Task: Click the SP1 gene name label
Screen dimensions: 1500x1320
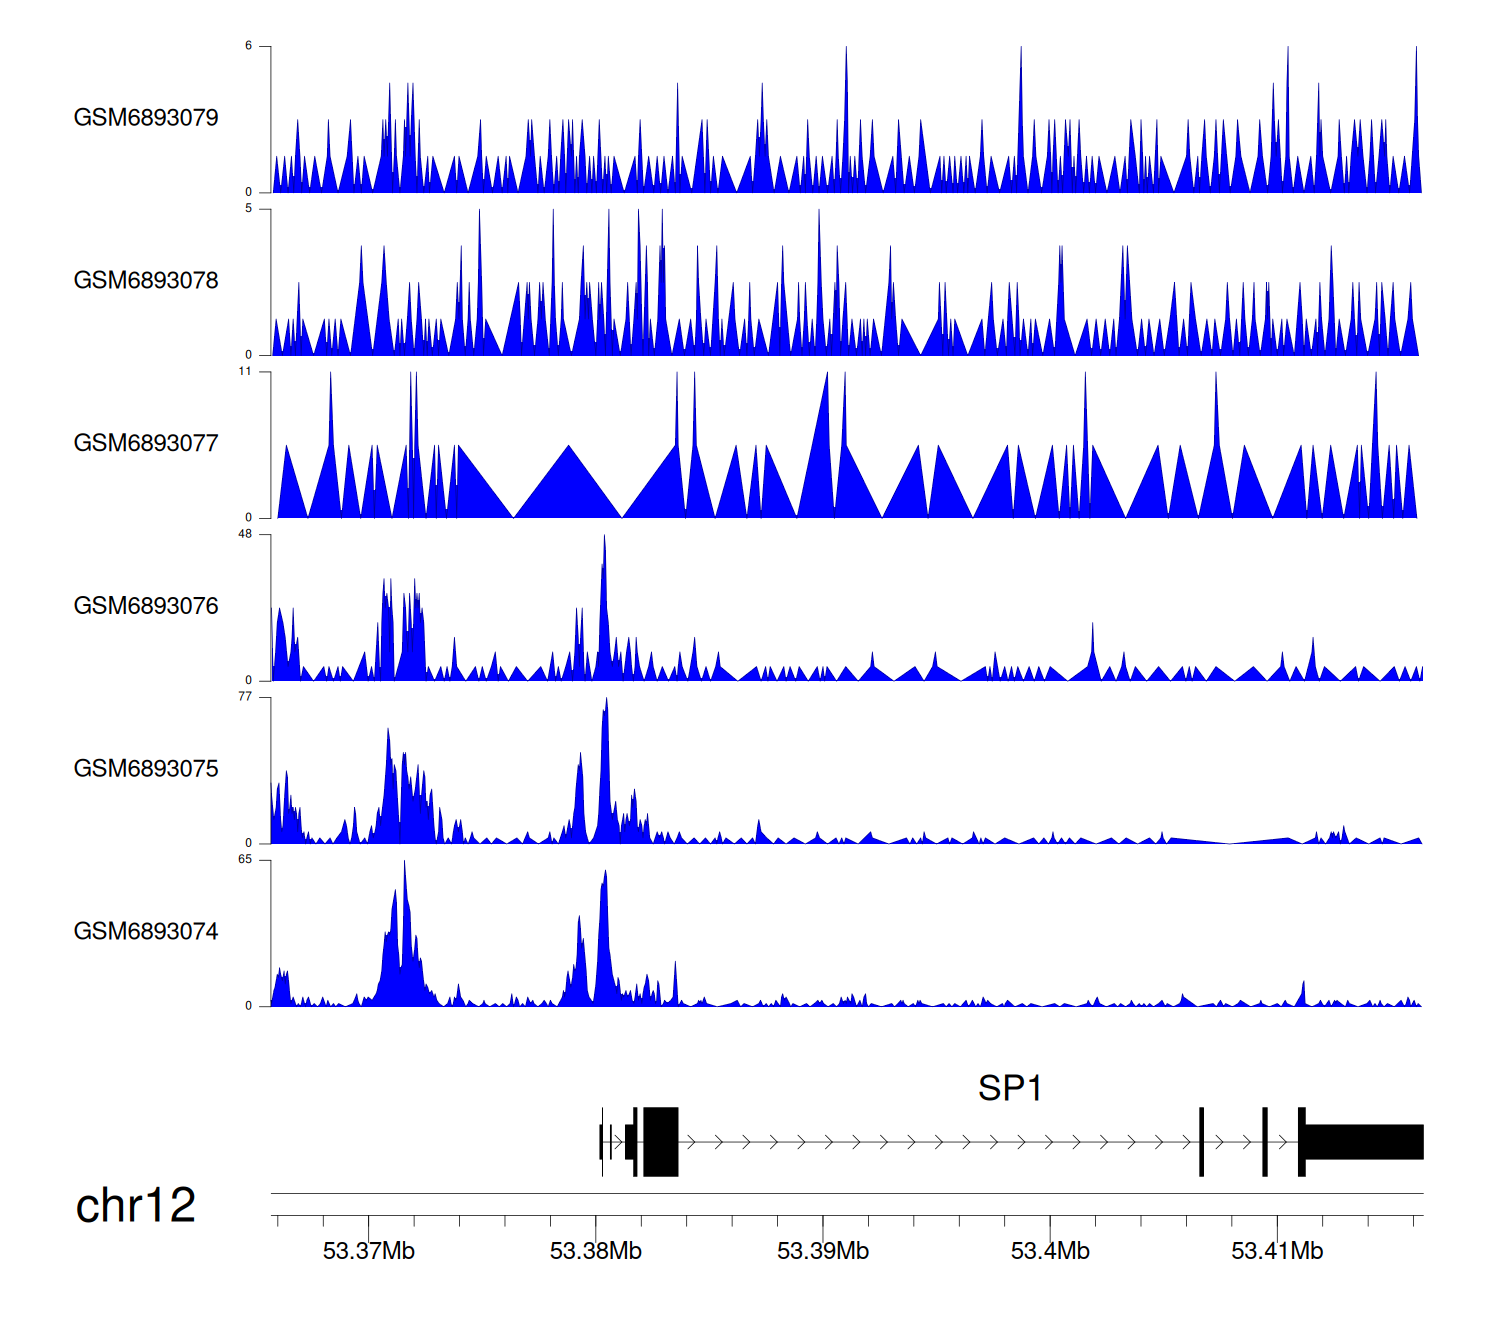Action: [1010, 1088]
